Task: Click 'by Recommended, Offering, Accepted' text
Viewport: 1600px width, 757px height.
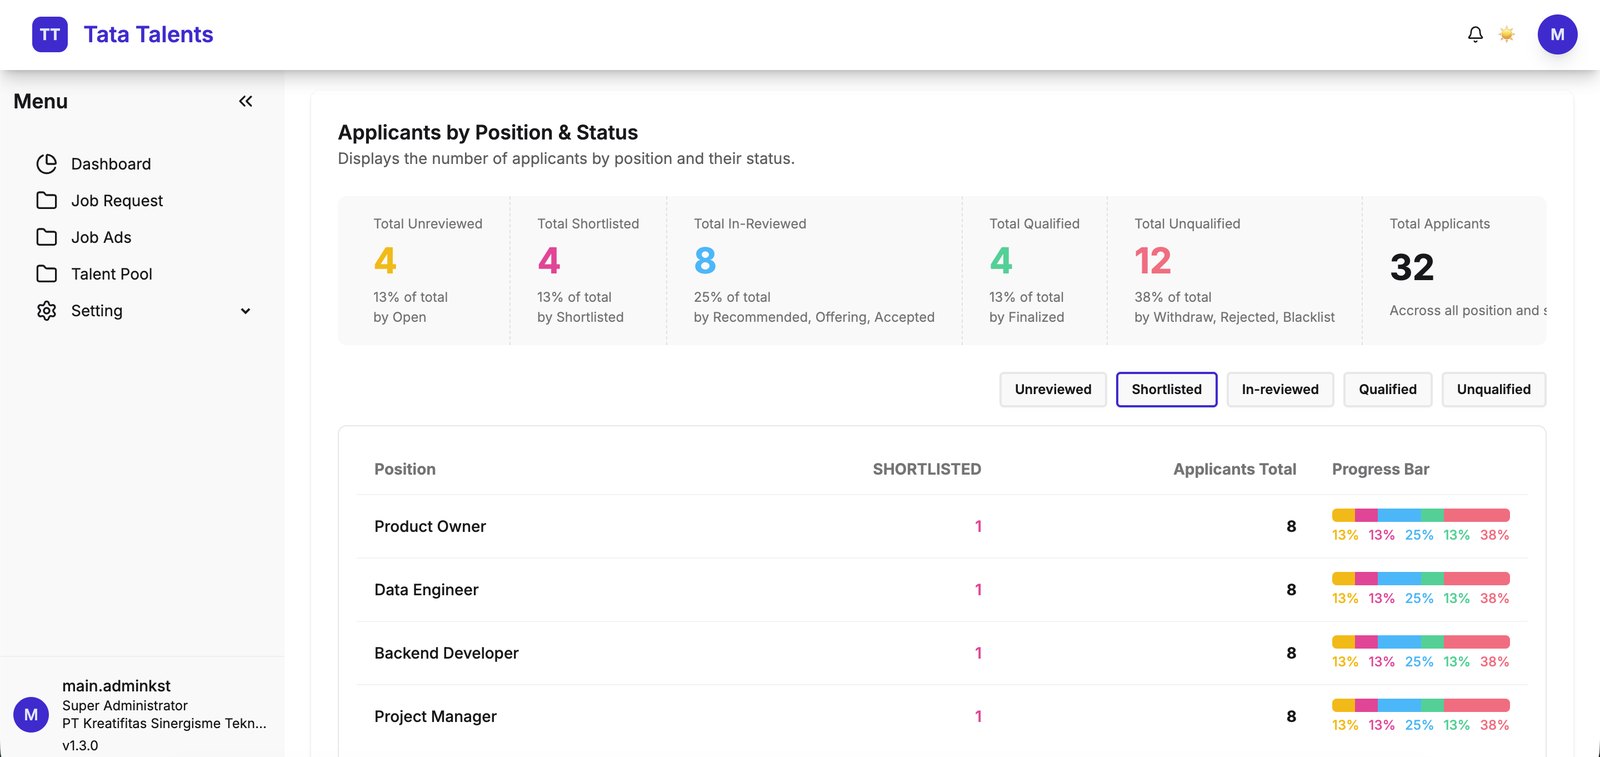Action: [814, 317]
